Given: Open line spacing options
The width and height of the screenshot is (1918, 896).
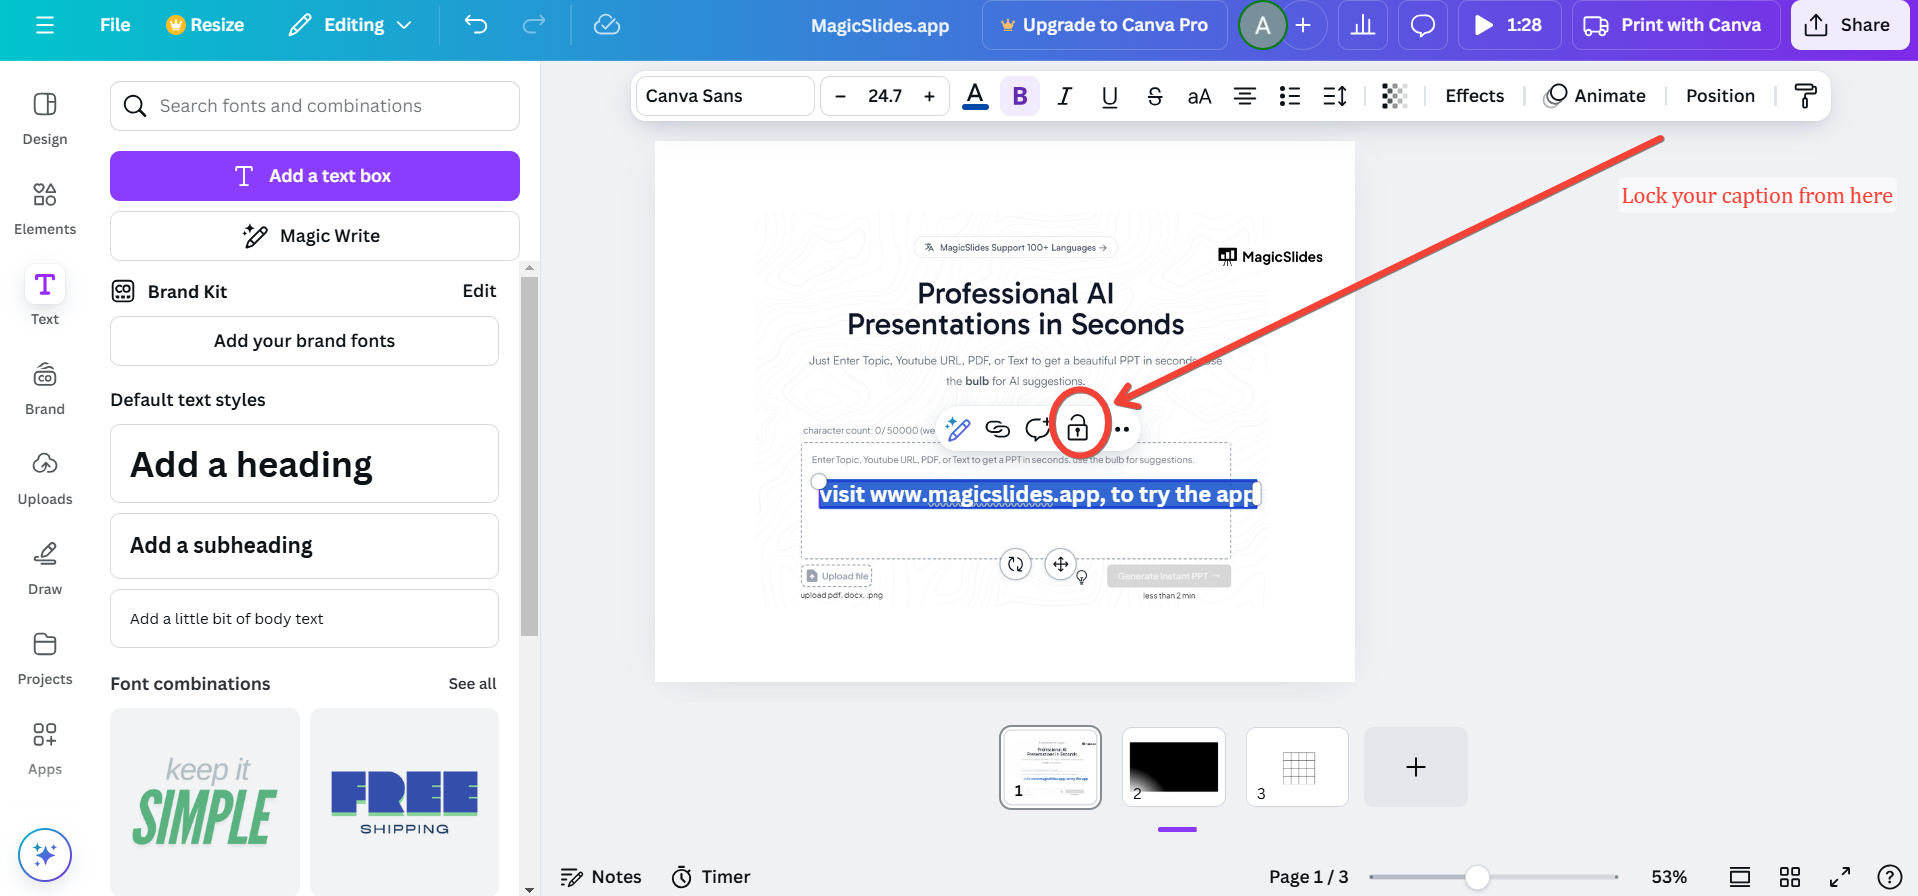Looking at the screenshot, I should [x=1335, y=96].
